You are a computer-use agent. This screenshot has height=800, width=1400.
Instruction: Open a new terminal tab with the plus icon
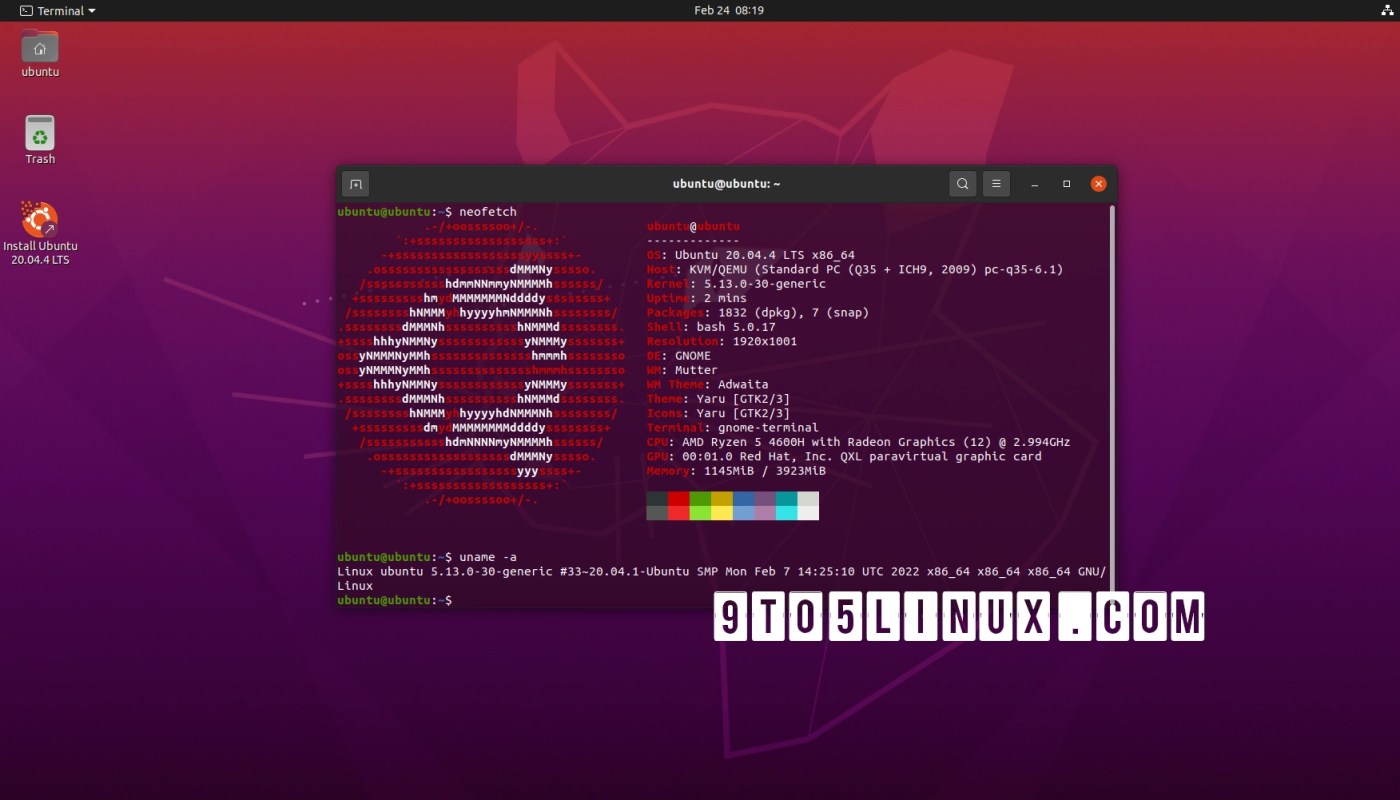(x=355, y=184)
